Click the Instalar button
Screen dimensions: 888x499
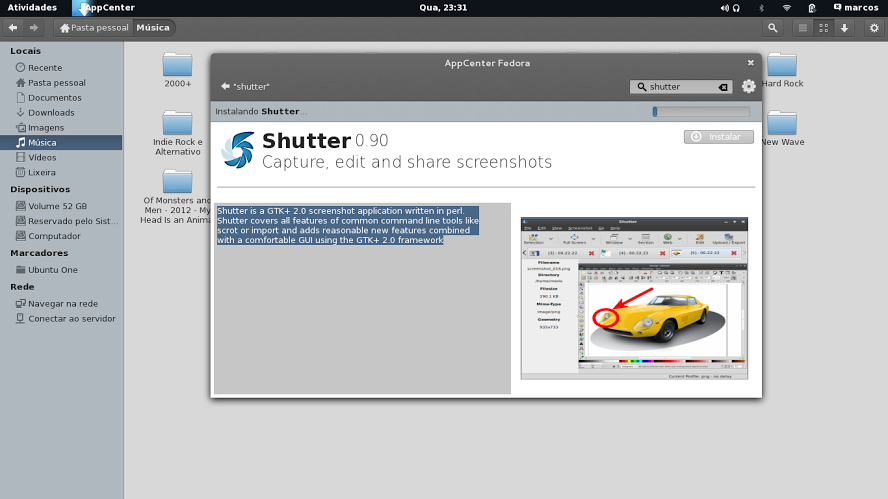pos(719,137)
